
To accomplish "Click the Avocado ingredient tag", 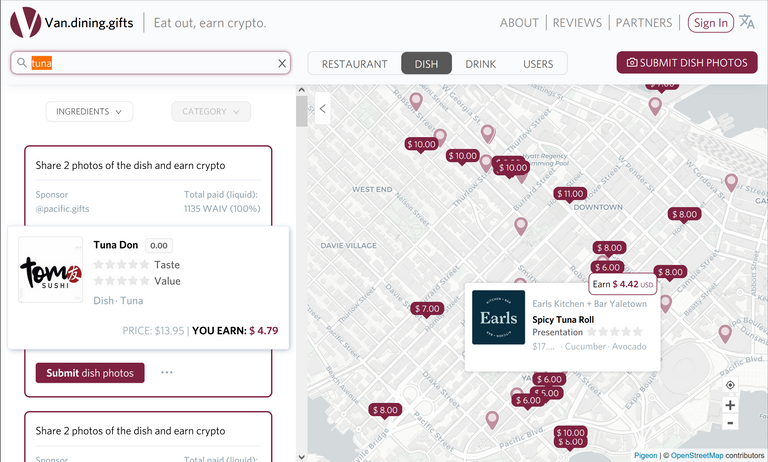I will [x=629, y=346].
